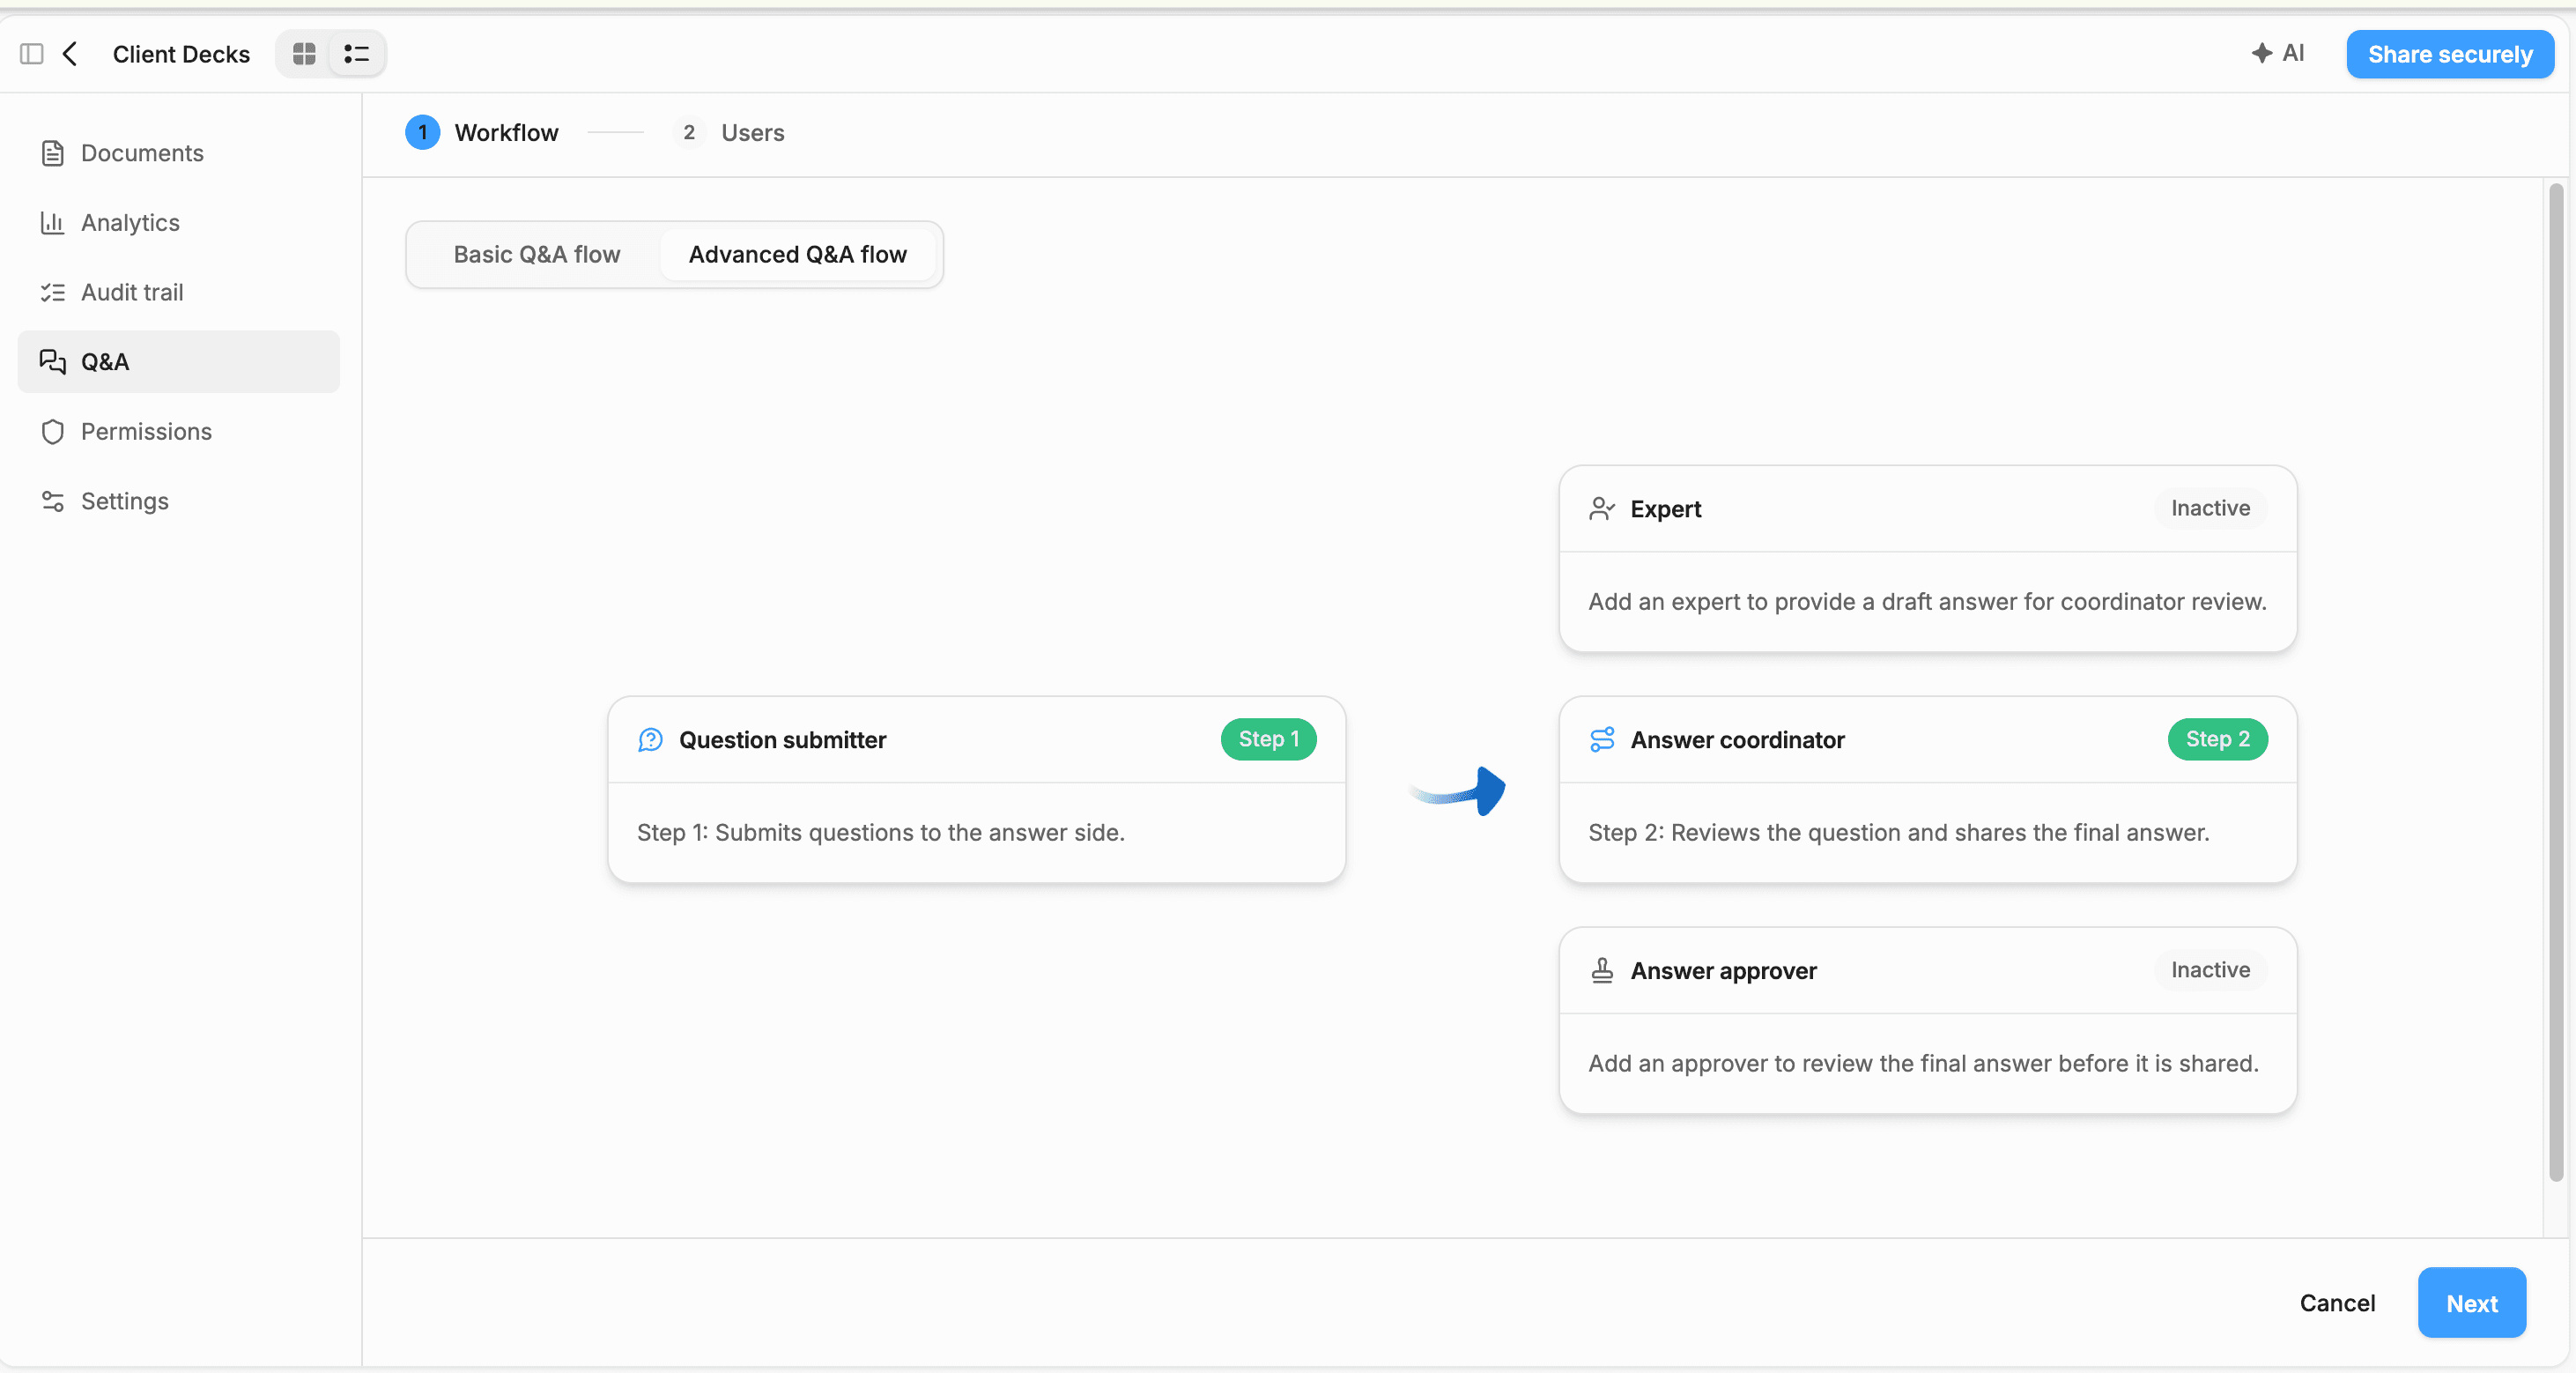Viewport: 2576px width, 1373px height.
Task: Select the Question submitter card title
Action: tap(783, 740)
